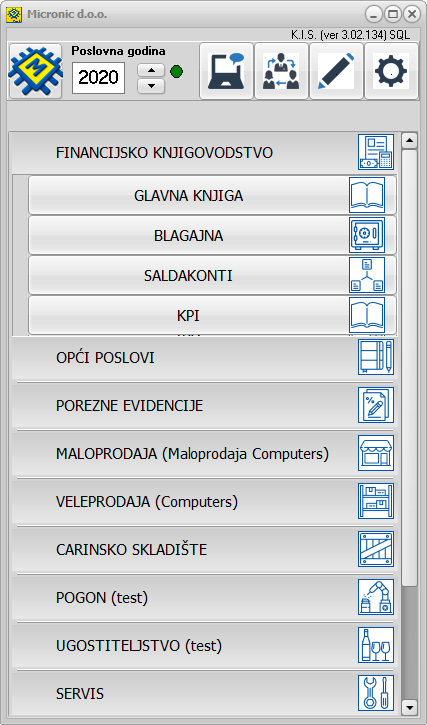This screenshot has height=725, width=427.
Task: Click the Poslovna godina year field
Action: 98,78
